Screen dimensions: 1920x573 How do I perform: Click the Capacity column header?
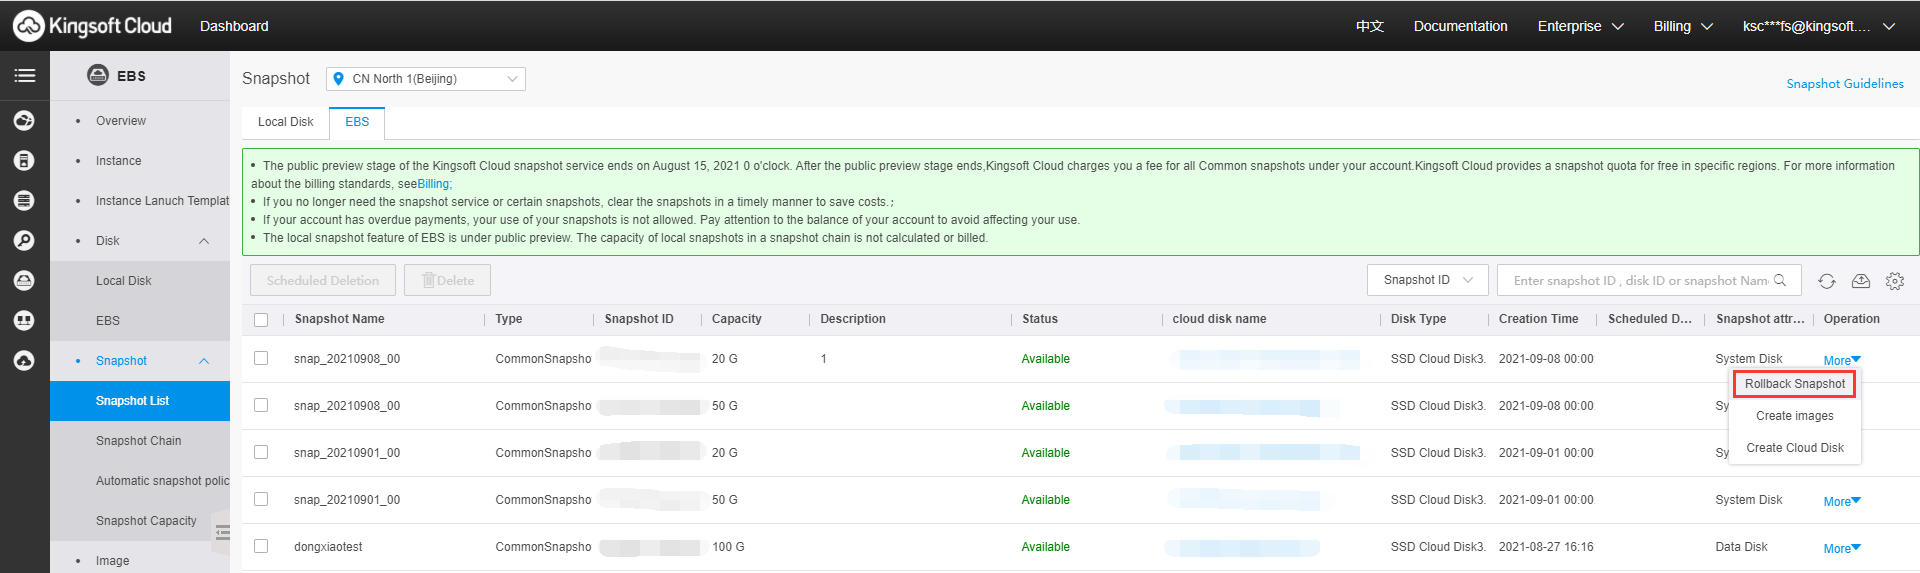737,319
